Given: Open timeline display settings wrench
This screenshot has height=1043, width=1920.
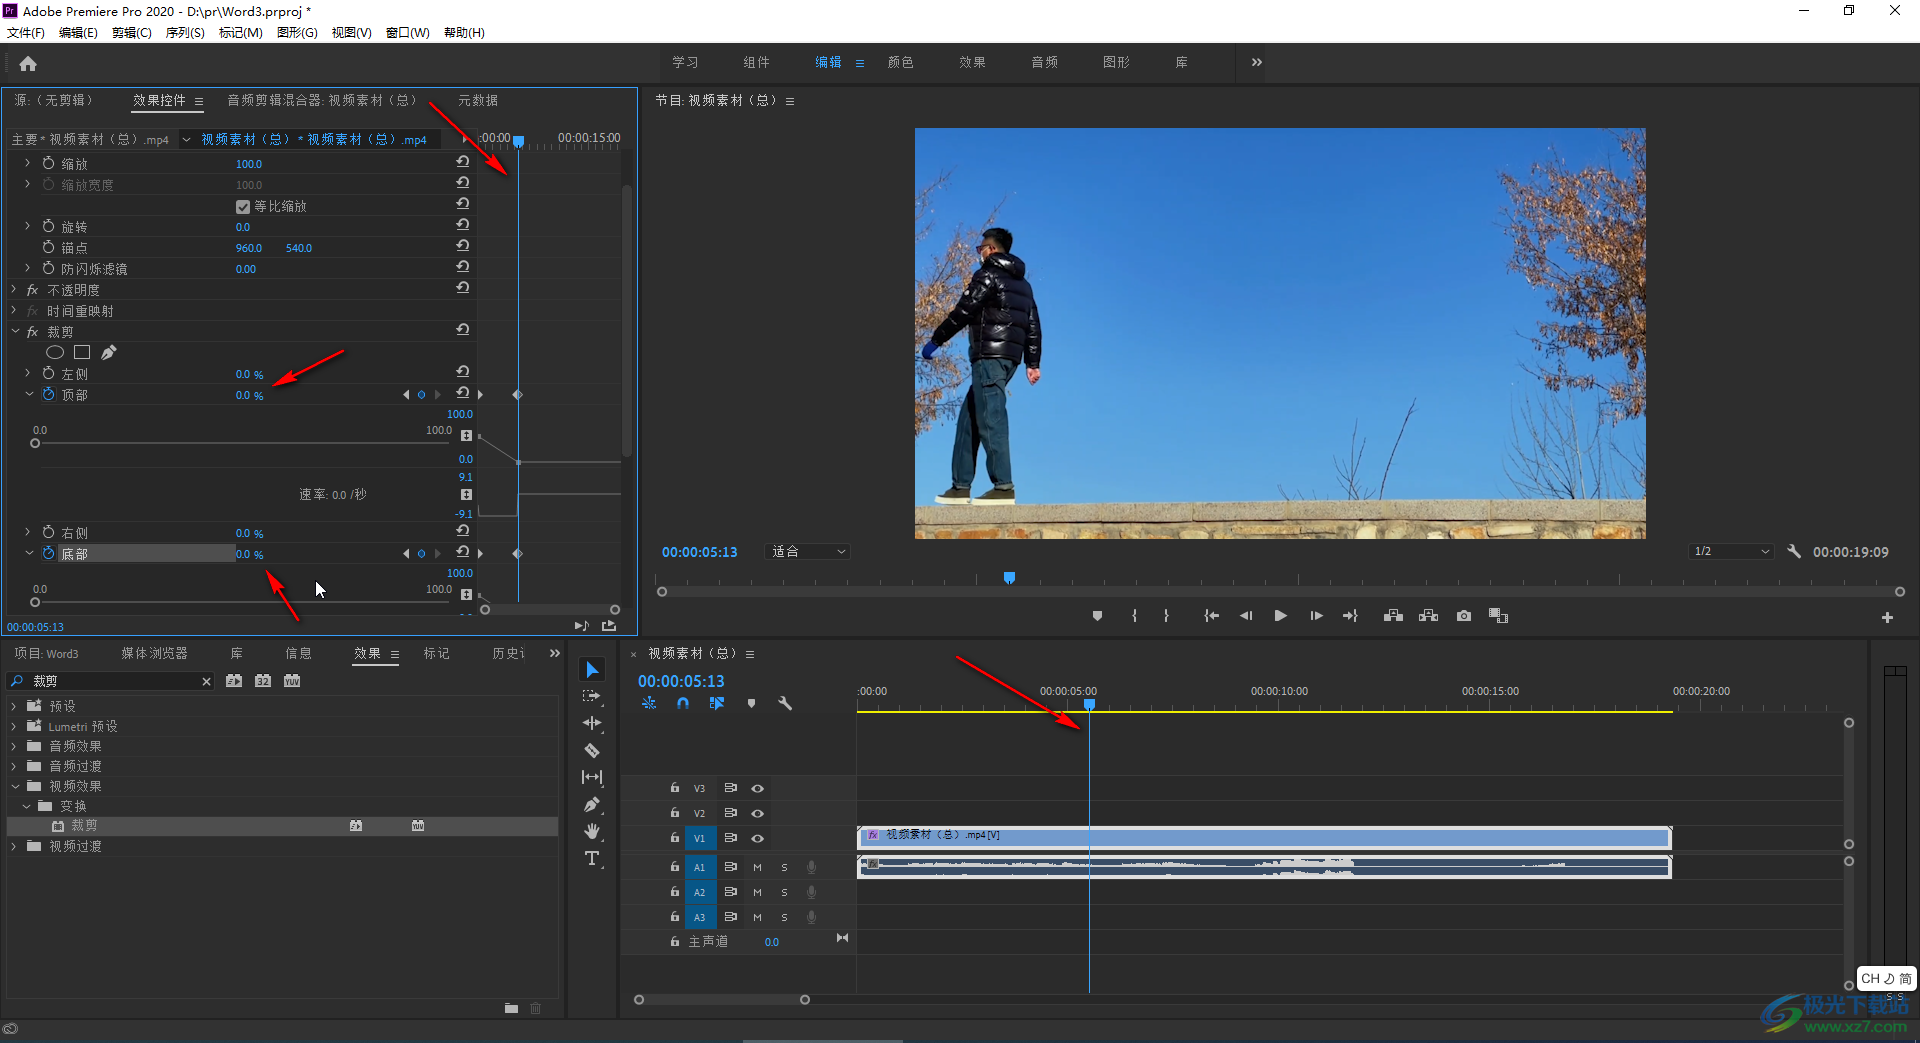Looking at the screenshot, I should click(x=785, y=703).
